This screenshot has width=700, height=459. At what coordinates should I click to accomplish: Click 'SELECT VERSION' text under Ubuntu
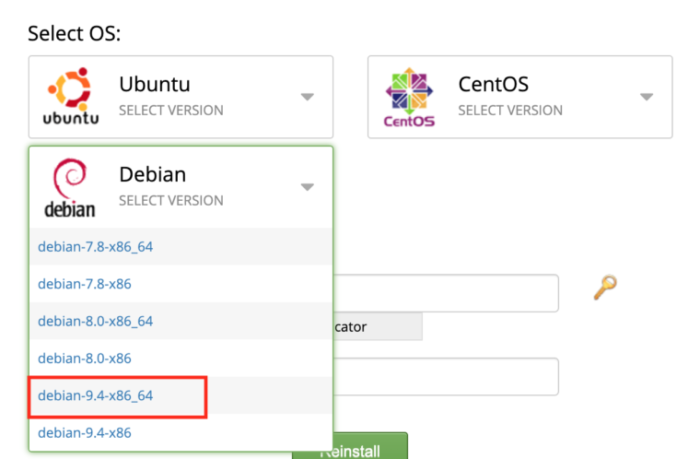click(x=171, y=110)
